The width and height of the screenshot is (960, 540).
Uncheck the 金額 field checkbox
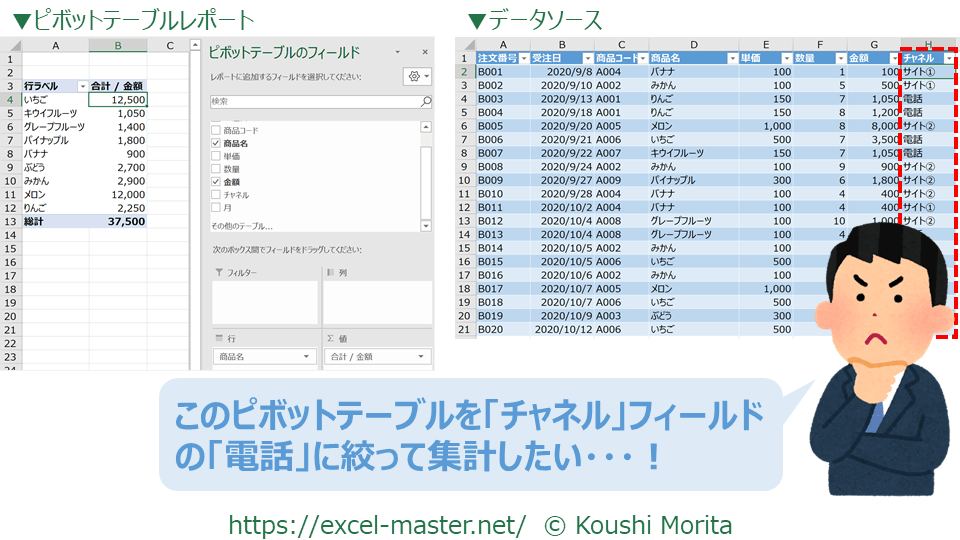215,182
